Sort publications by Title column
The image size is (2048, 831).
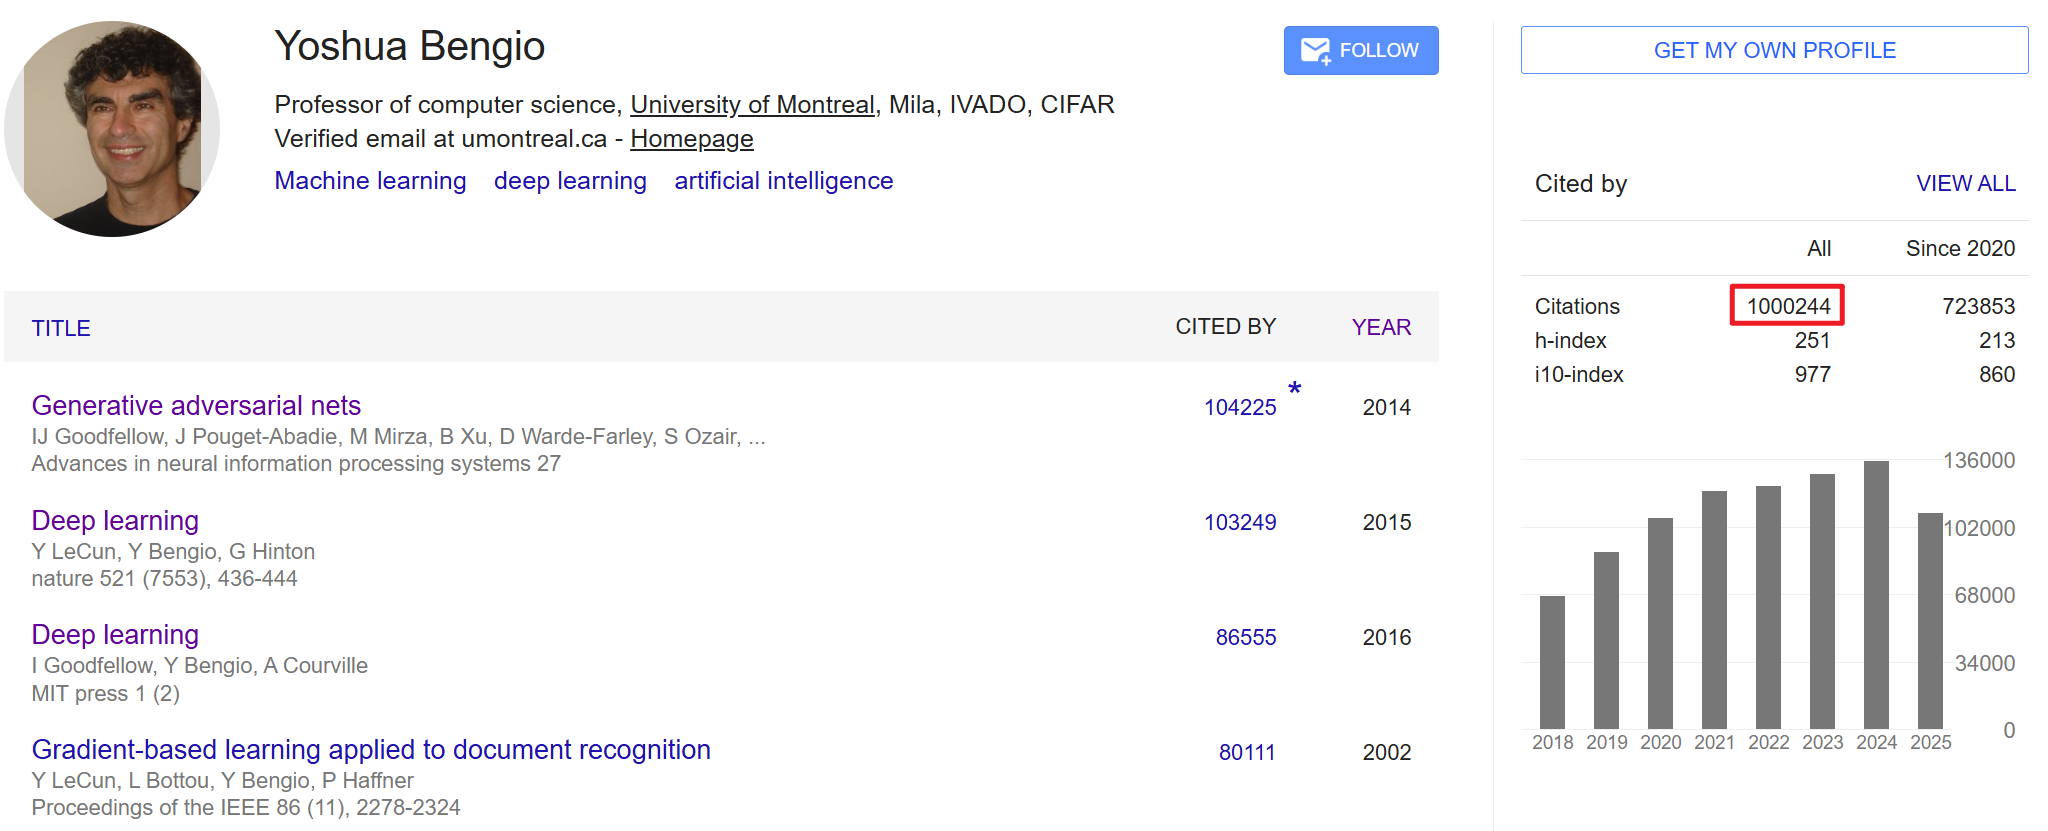pos(61,329)
